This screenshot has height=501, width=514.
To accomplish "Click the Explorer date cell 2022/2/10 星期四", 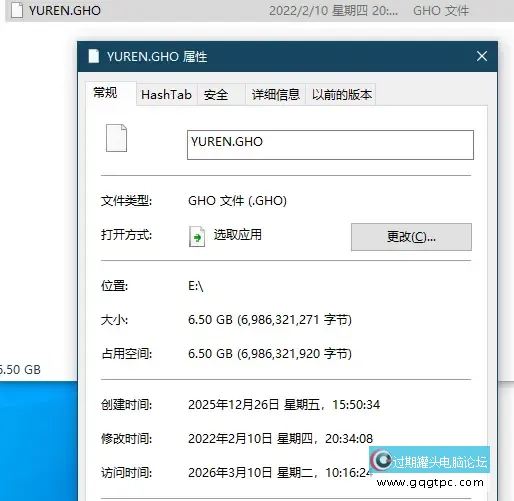I will click(333, 11).
